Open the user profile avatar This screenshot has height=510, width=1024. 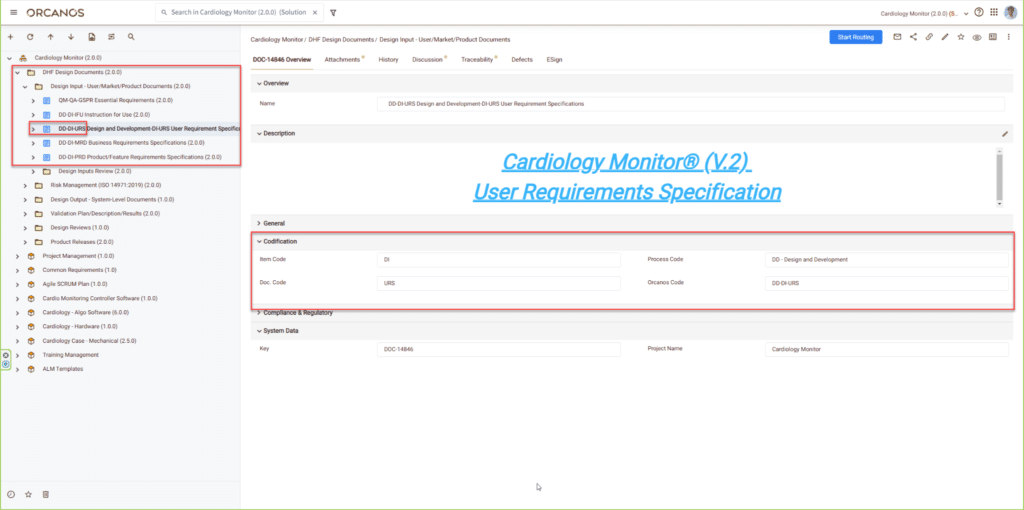[x=1011, y=12]
